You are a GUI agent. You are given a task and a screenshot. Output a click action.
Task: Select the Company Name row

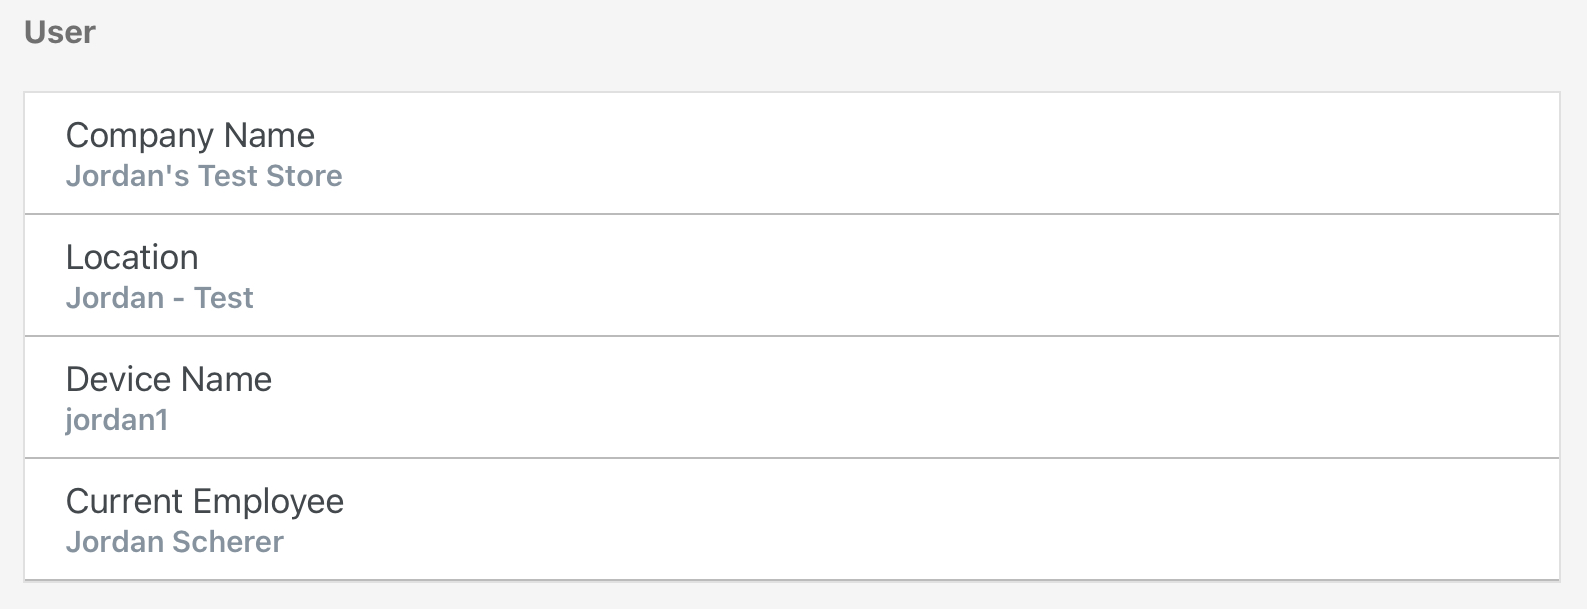tap(791, 153)
